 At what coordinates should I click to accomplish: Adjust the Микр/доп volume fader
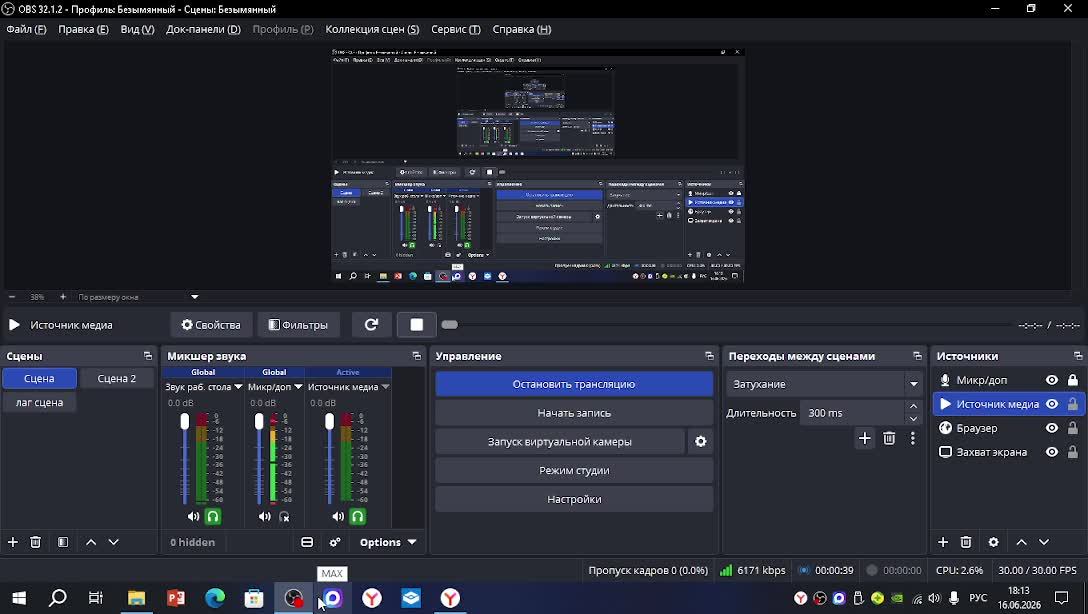coord(259,421)
